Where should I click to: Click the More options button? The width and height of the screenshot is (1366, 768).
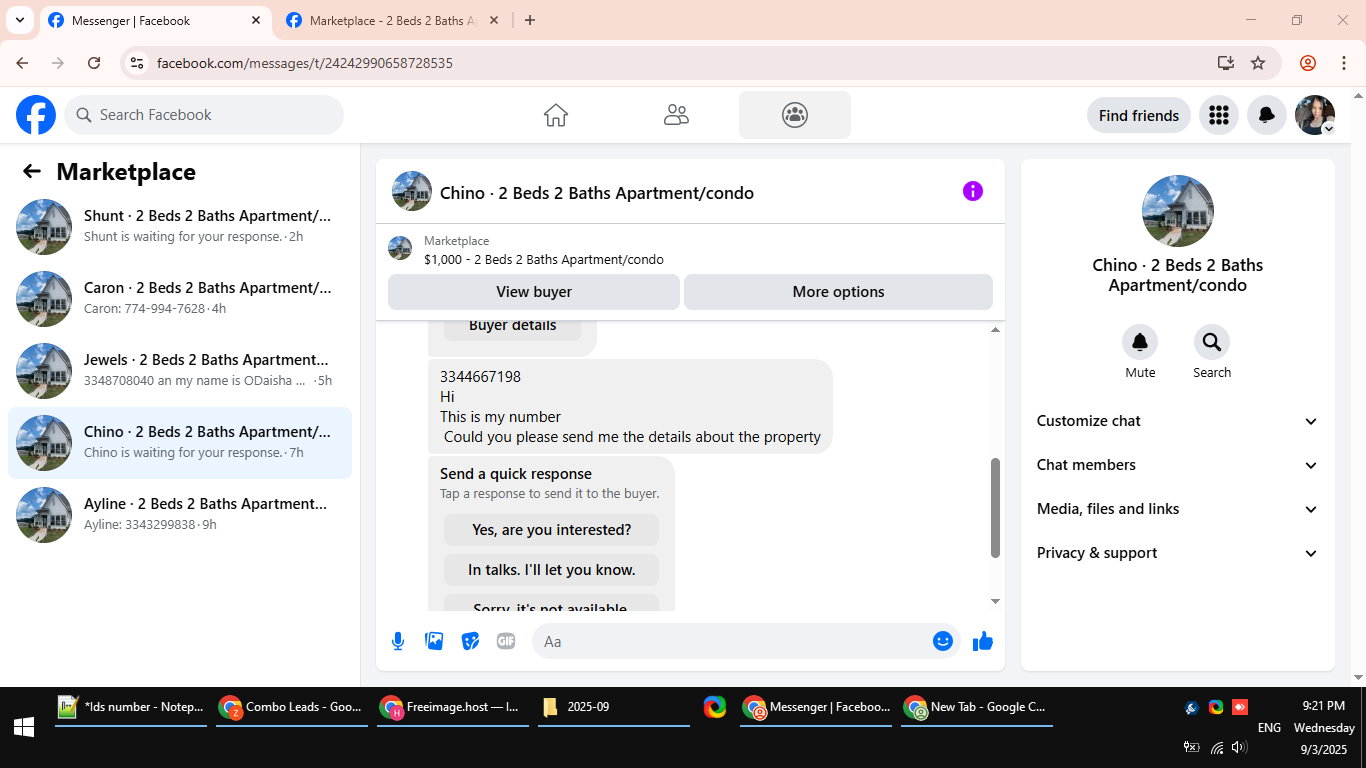click(838, 292)
